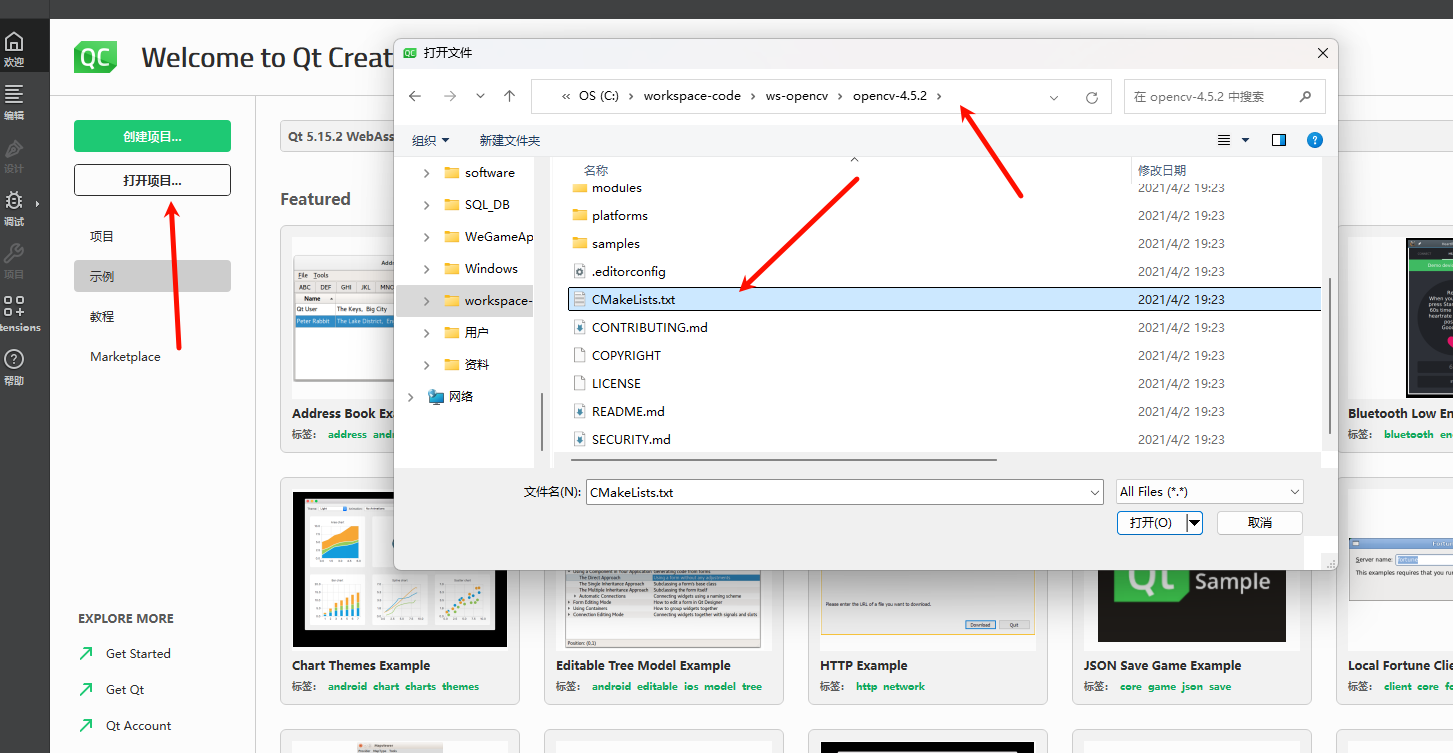
Task: Click the file list vertical scrollbar
Action: 1330,355
